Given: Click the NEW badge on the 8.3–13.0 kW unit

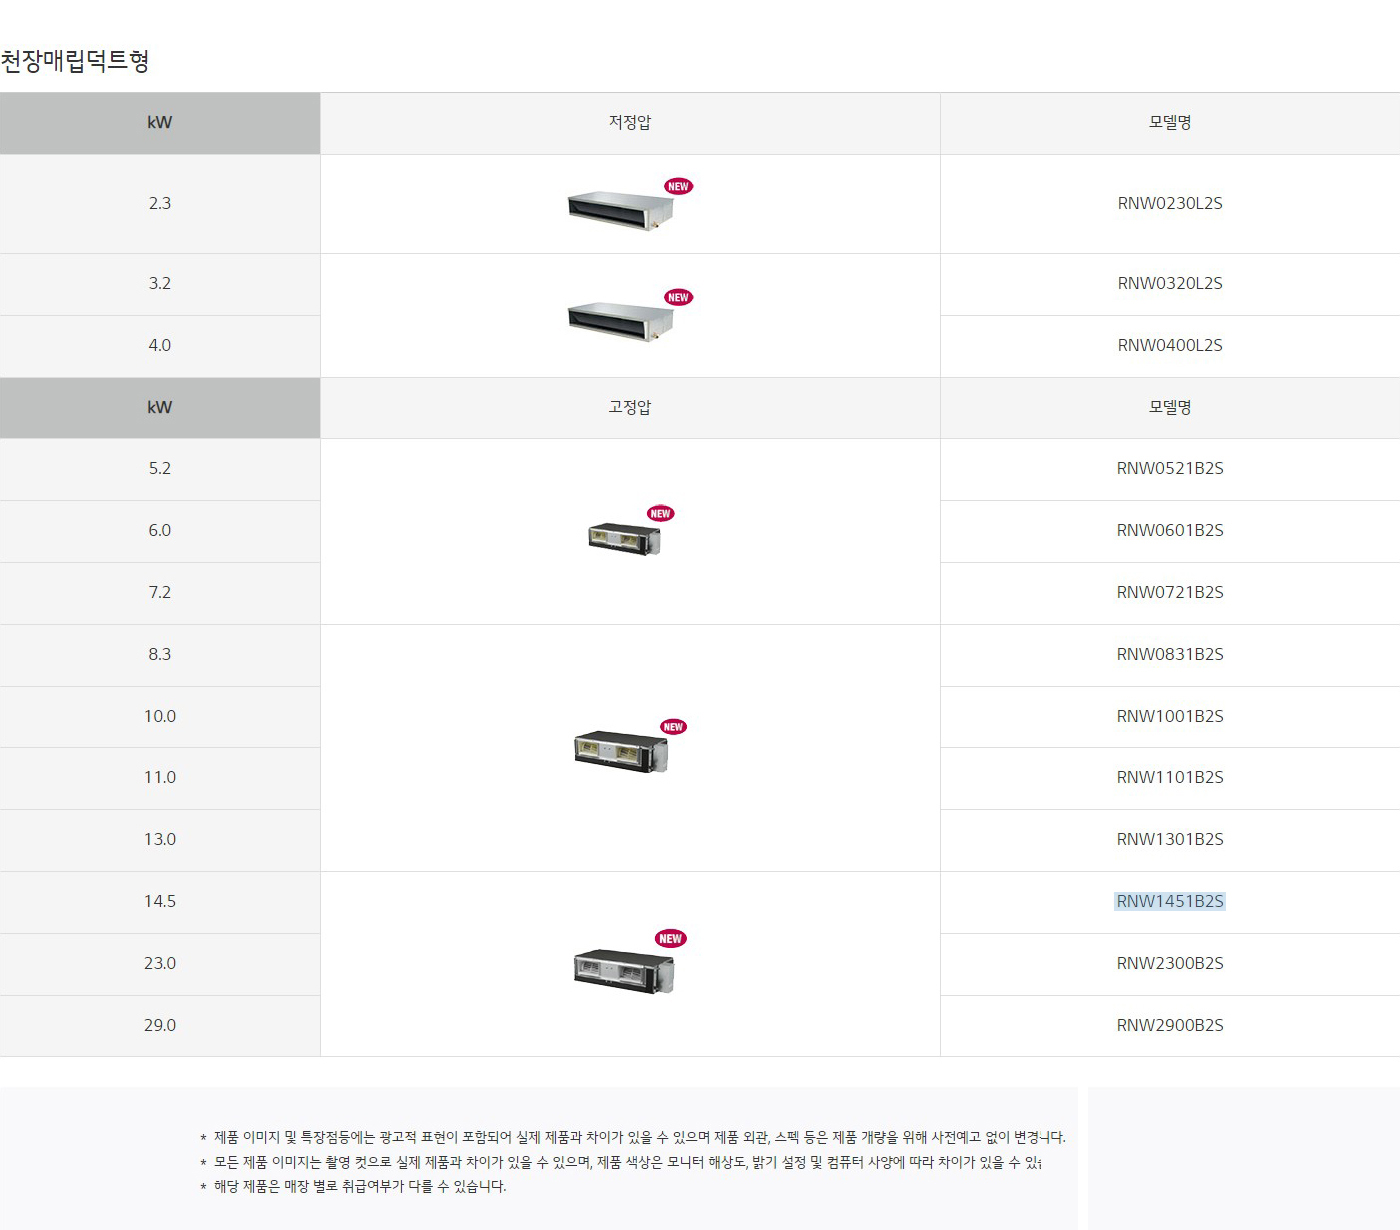Looking at the screenshot, I should [x=674, y=727].
